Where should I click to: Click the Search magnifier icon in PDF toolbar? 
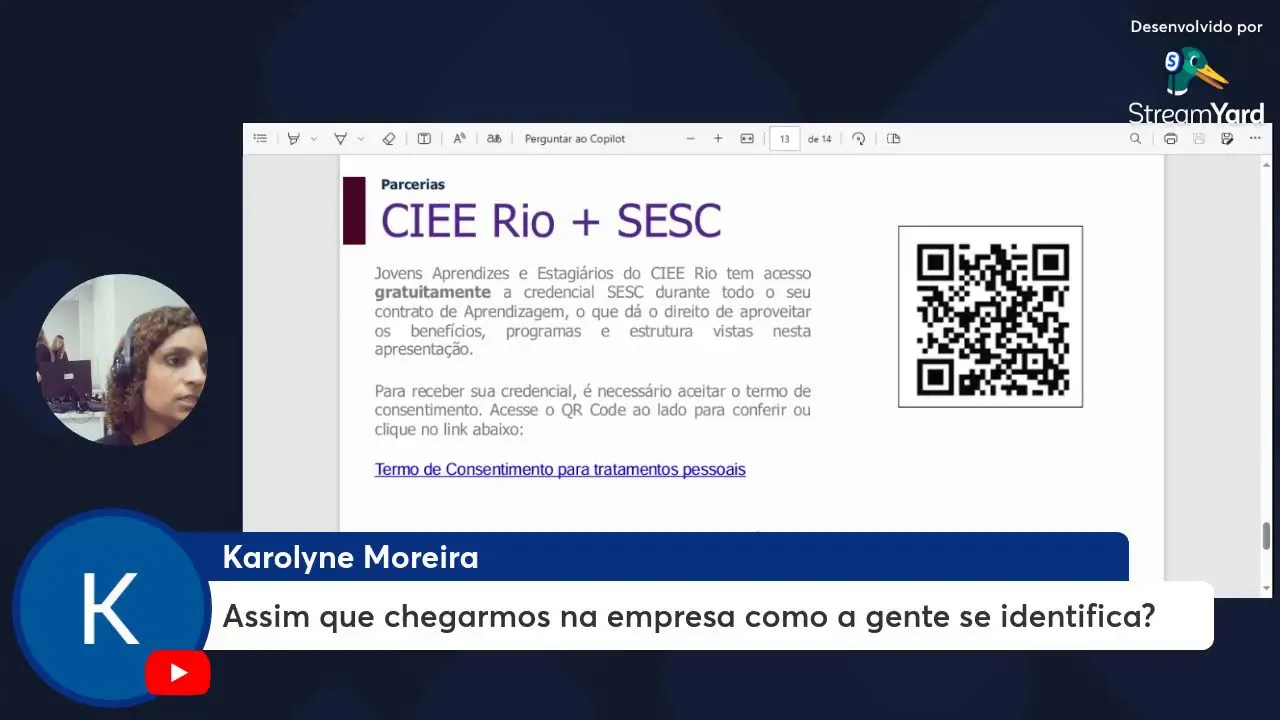1135,139
